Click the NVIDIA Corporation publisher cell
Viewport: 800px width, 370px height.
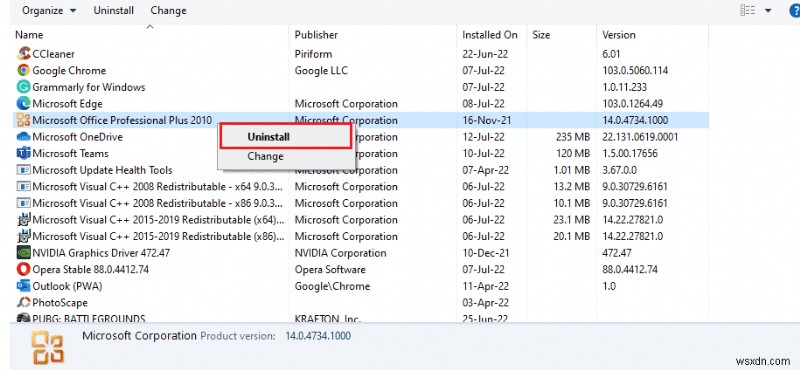(x=340, y=253)
